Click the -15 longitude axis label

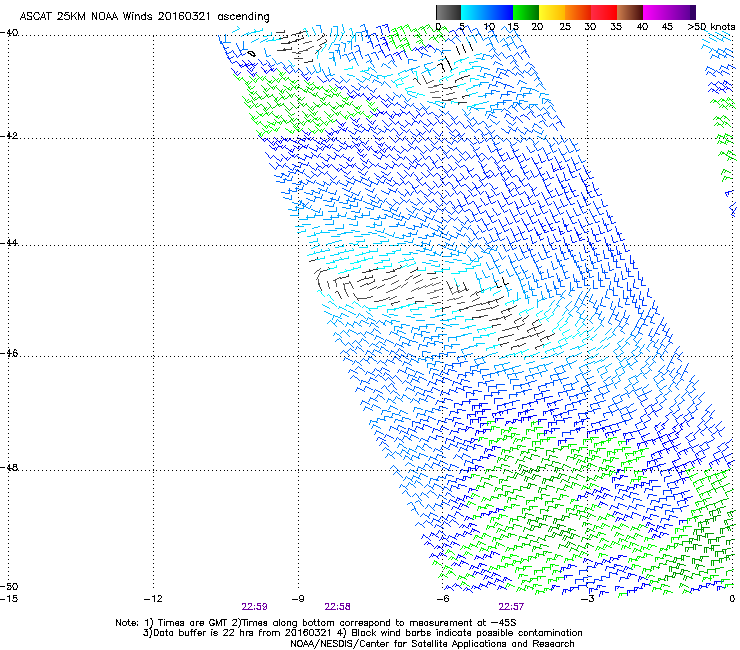point(9,599)
